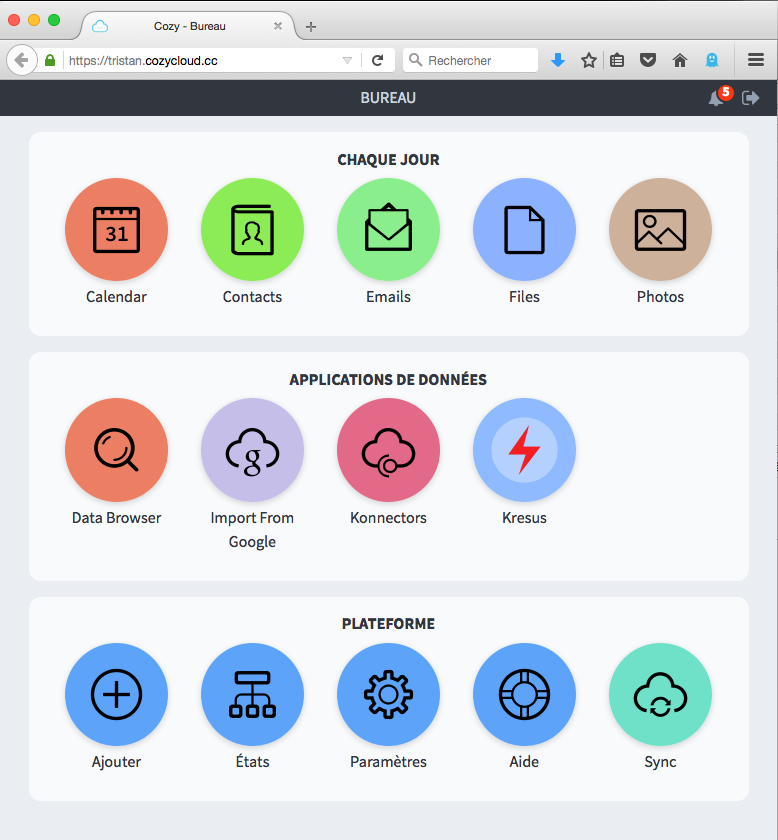Click the Emails text label

(x=388, y=297)
